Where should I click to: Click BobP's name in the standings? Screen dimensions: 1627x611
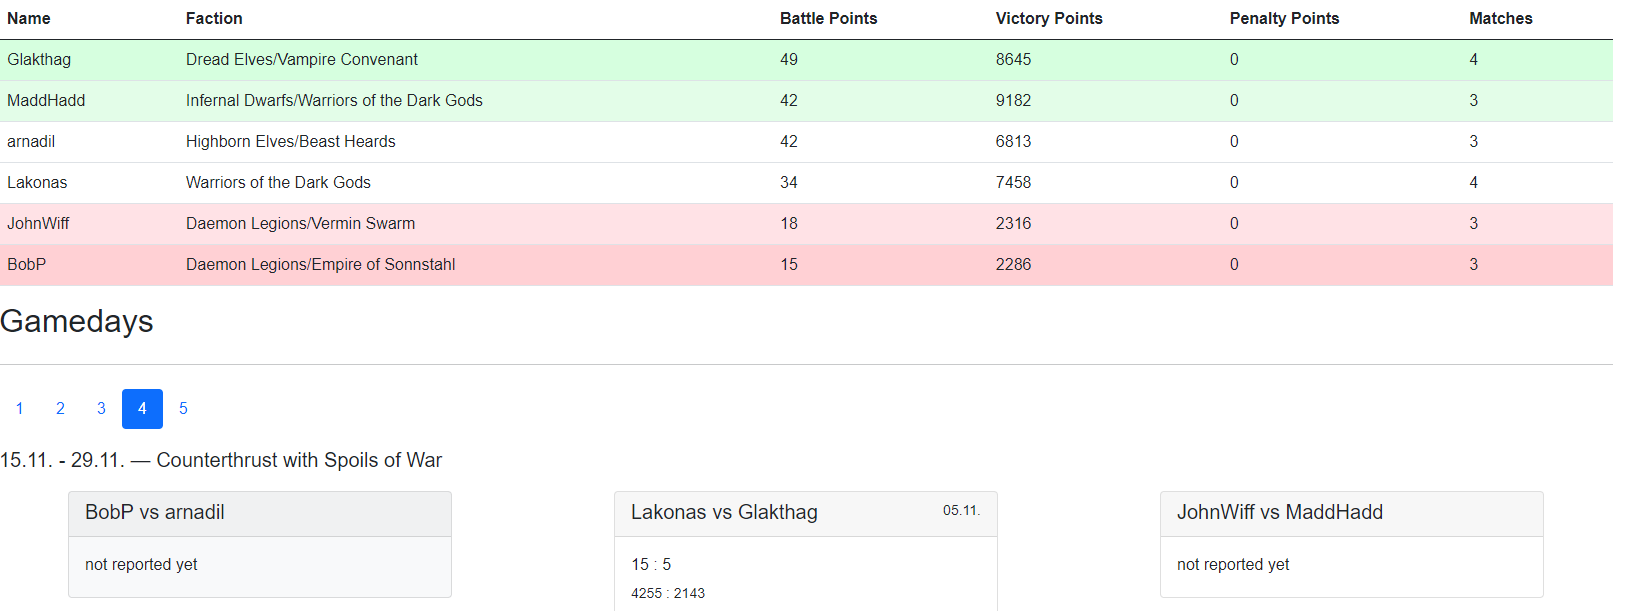(27, 264)
